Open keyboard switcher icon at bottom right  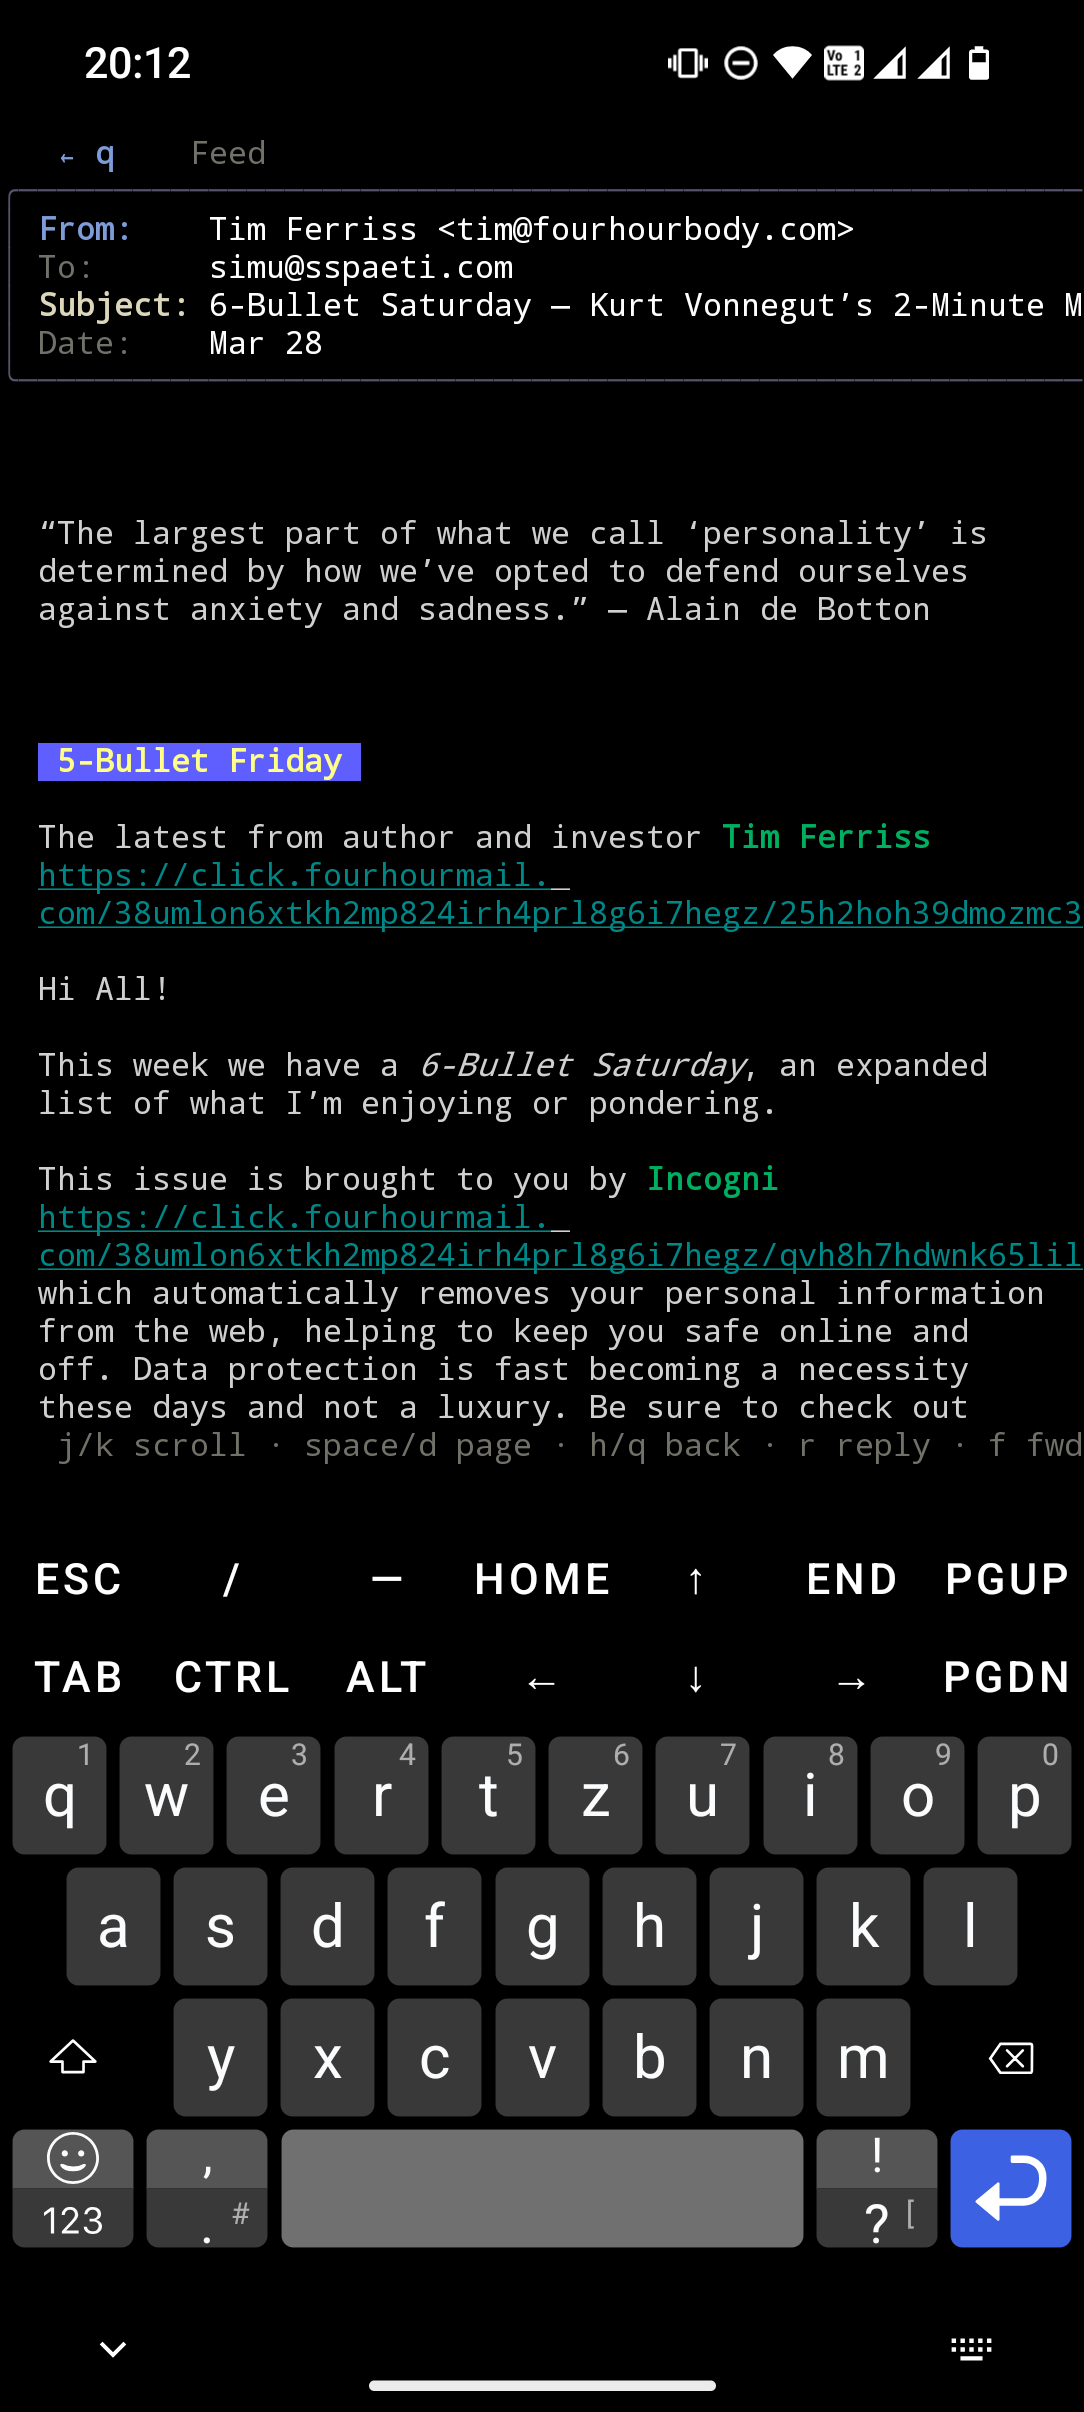[971, 2349]
